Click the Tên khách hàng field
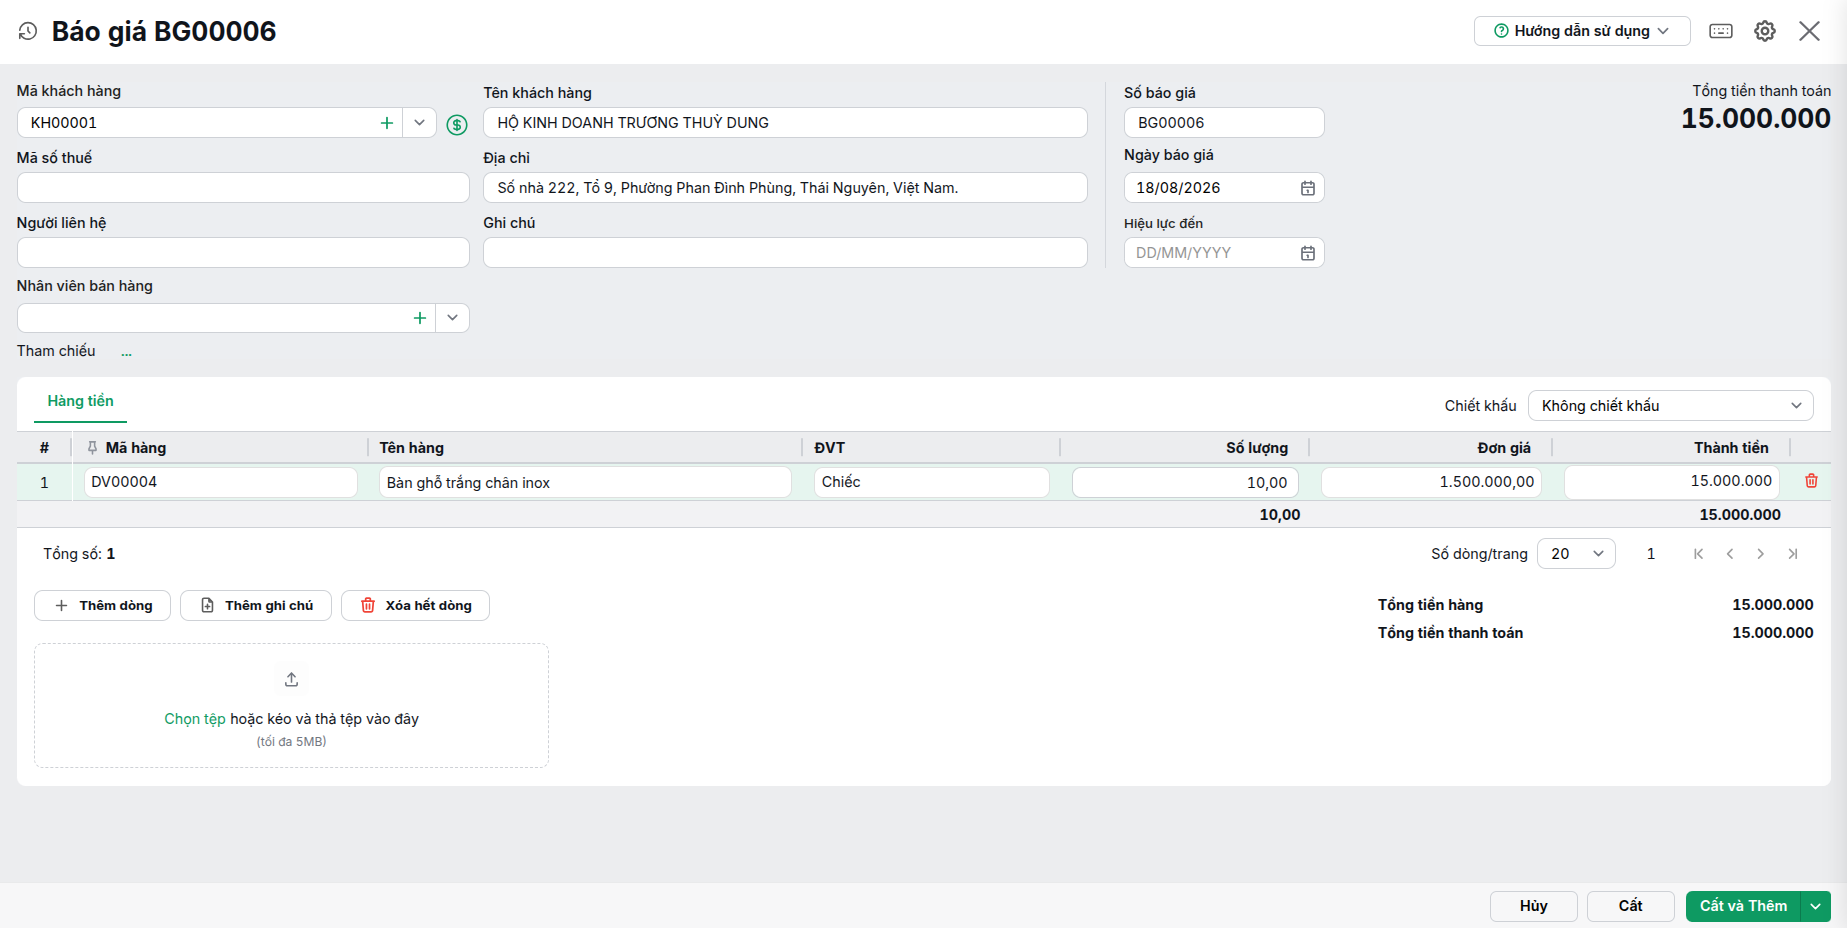 coord(785,123)
